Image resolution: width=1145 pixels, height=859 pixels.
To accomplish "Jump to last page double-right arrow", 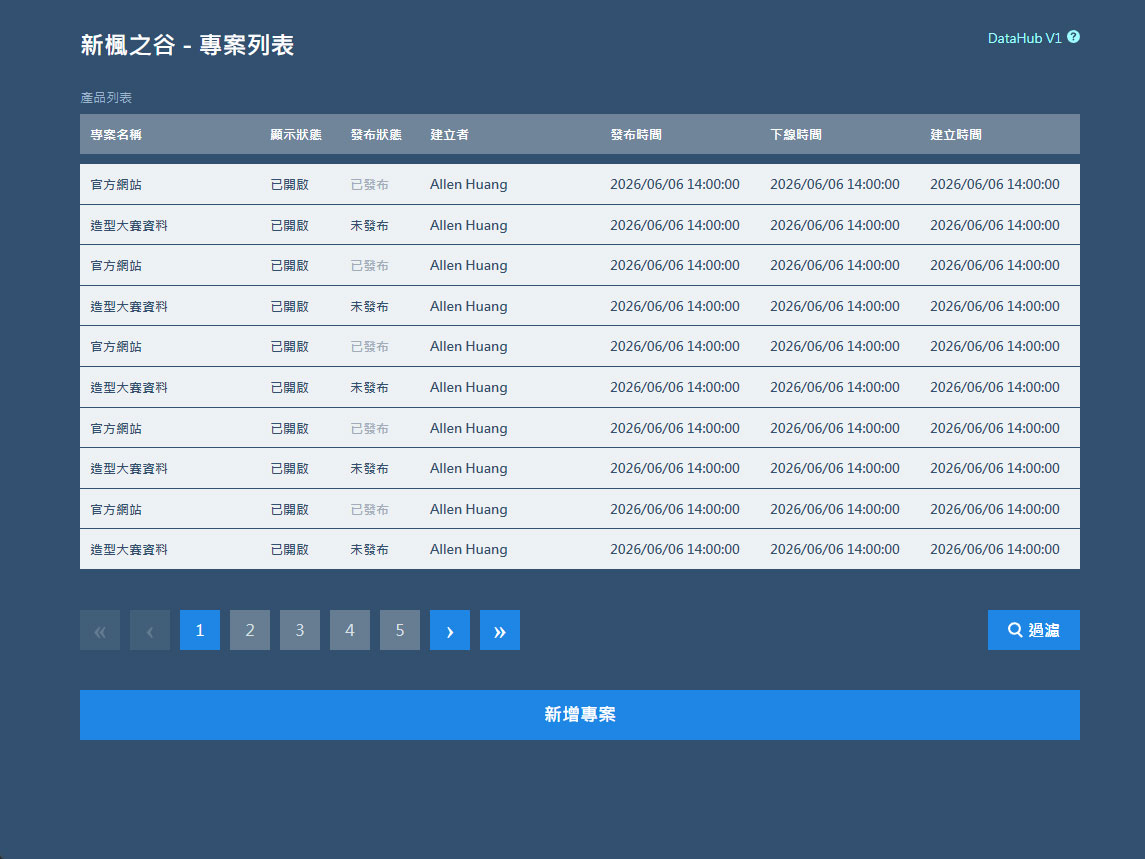I will (499, 630).
